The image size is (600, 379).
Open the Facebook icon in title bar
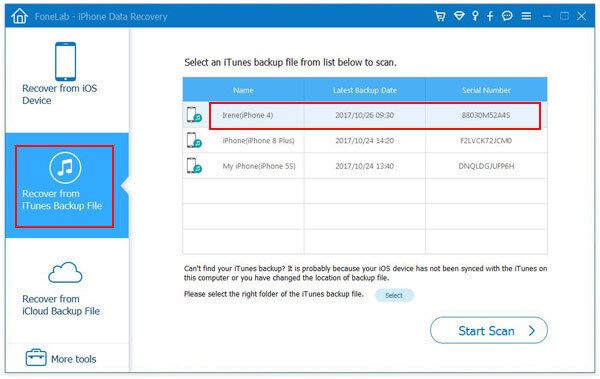coord(490,16)
